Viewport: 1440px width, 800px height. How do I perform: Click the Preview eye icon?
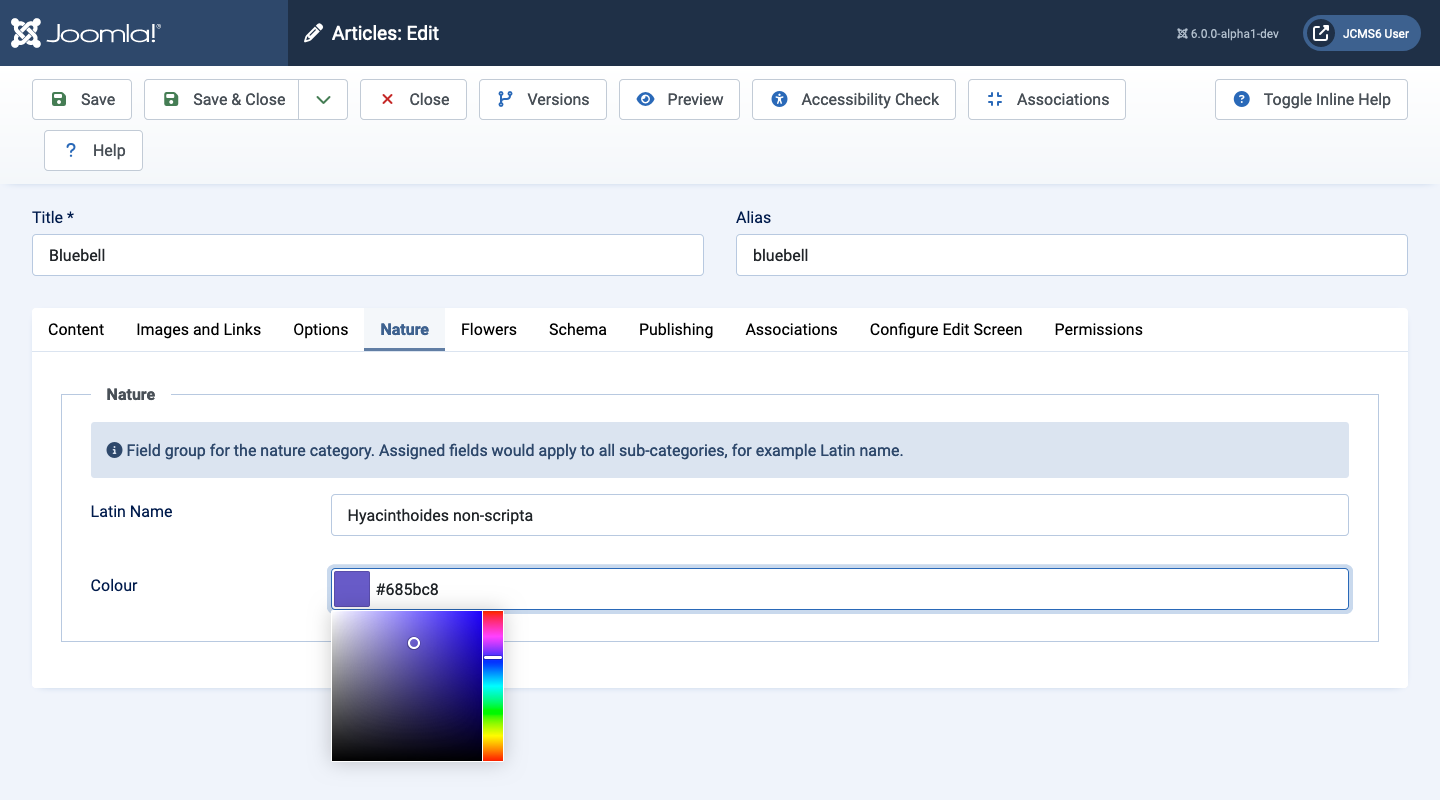[646, 99]
